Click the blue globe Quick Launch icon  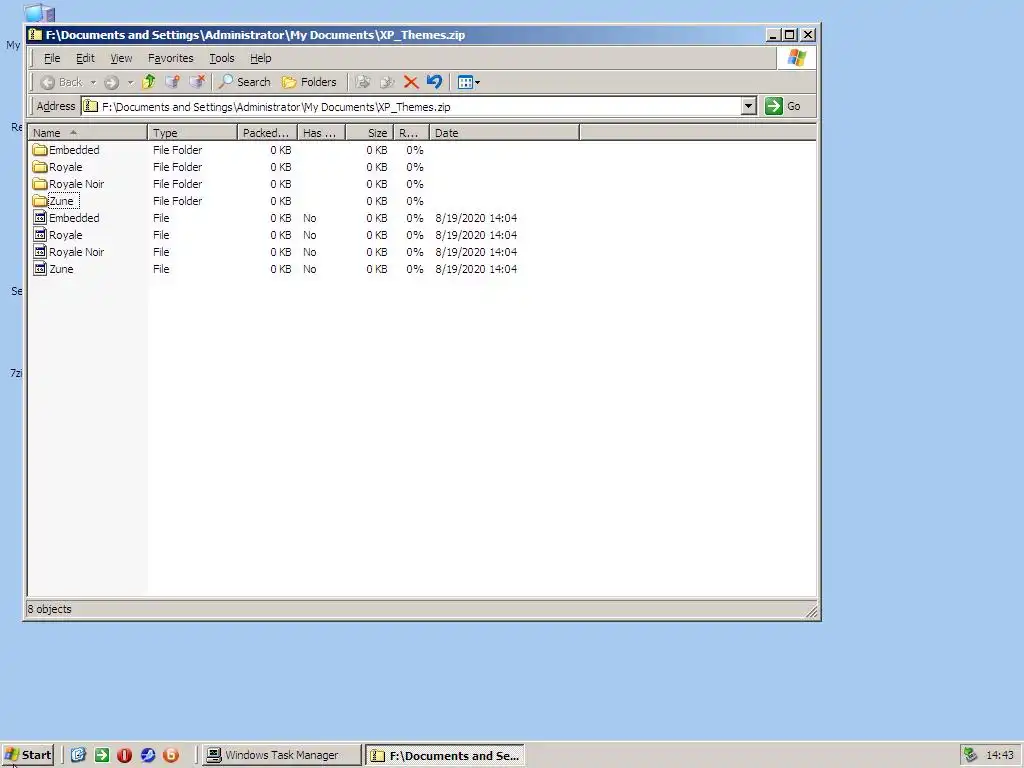pos(148,755)
